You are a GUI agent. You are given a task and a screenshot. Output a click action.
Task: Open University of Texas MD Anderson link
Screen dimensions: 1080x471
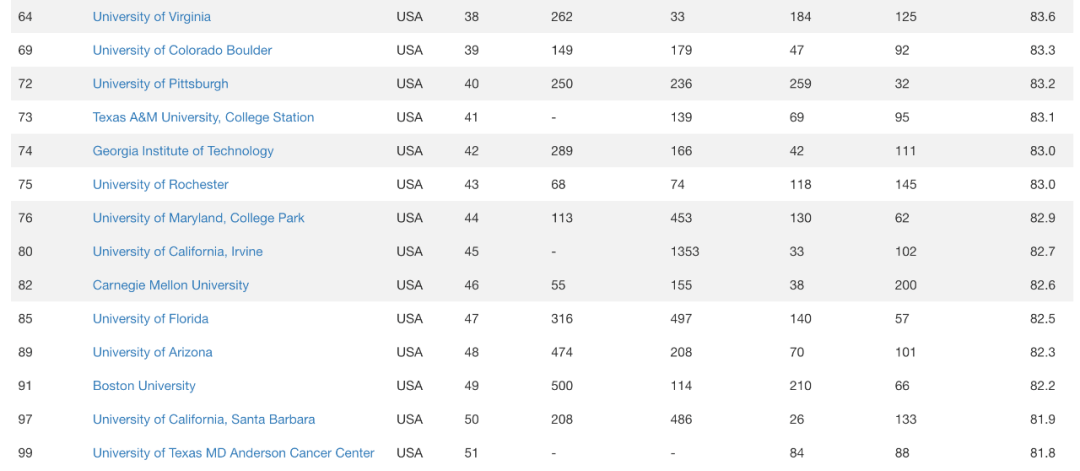click(233, 453)
